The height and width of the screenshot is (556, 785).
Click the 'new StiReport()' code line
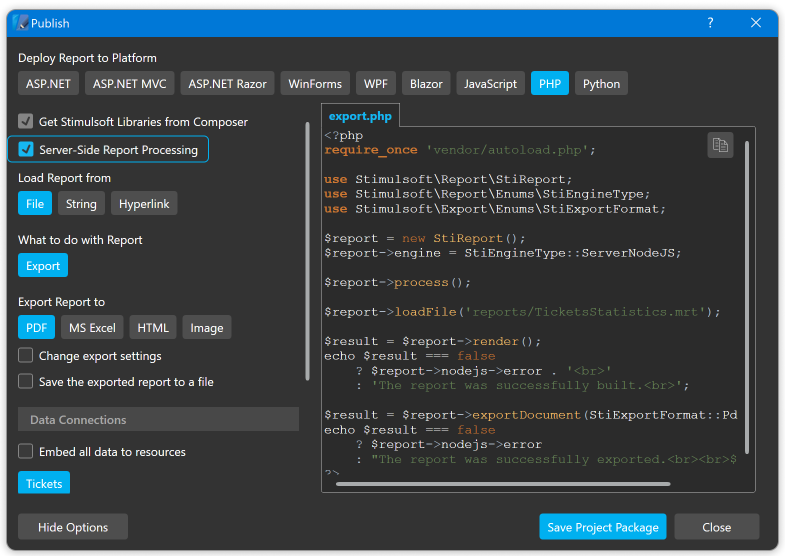pyautogui.click(x=425, y=238)
